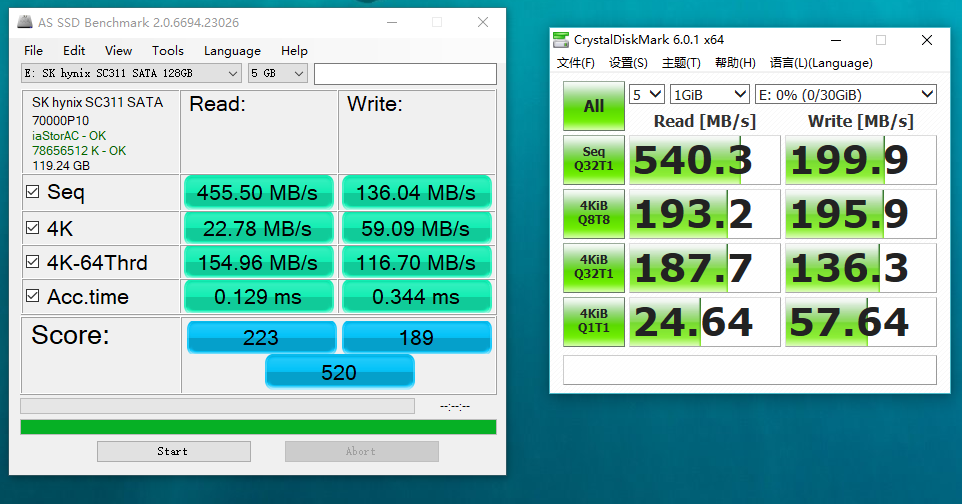This screenshot has height=504, width=962.
Task: Open the Help menu in AS SSD Benchmark
Action: coord(294,50)
